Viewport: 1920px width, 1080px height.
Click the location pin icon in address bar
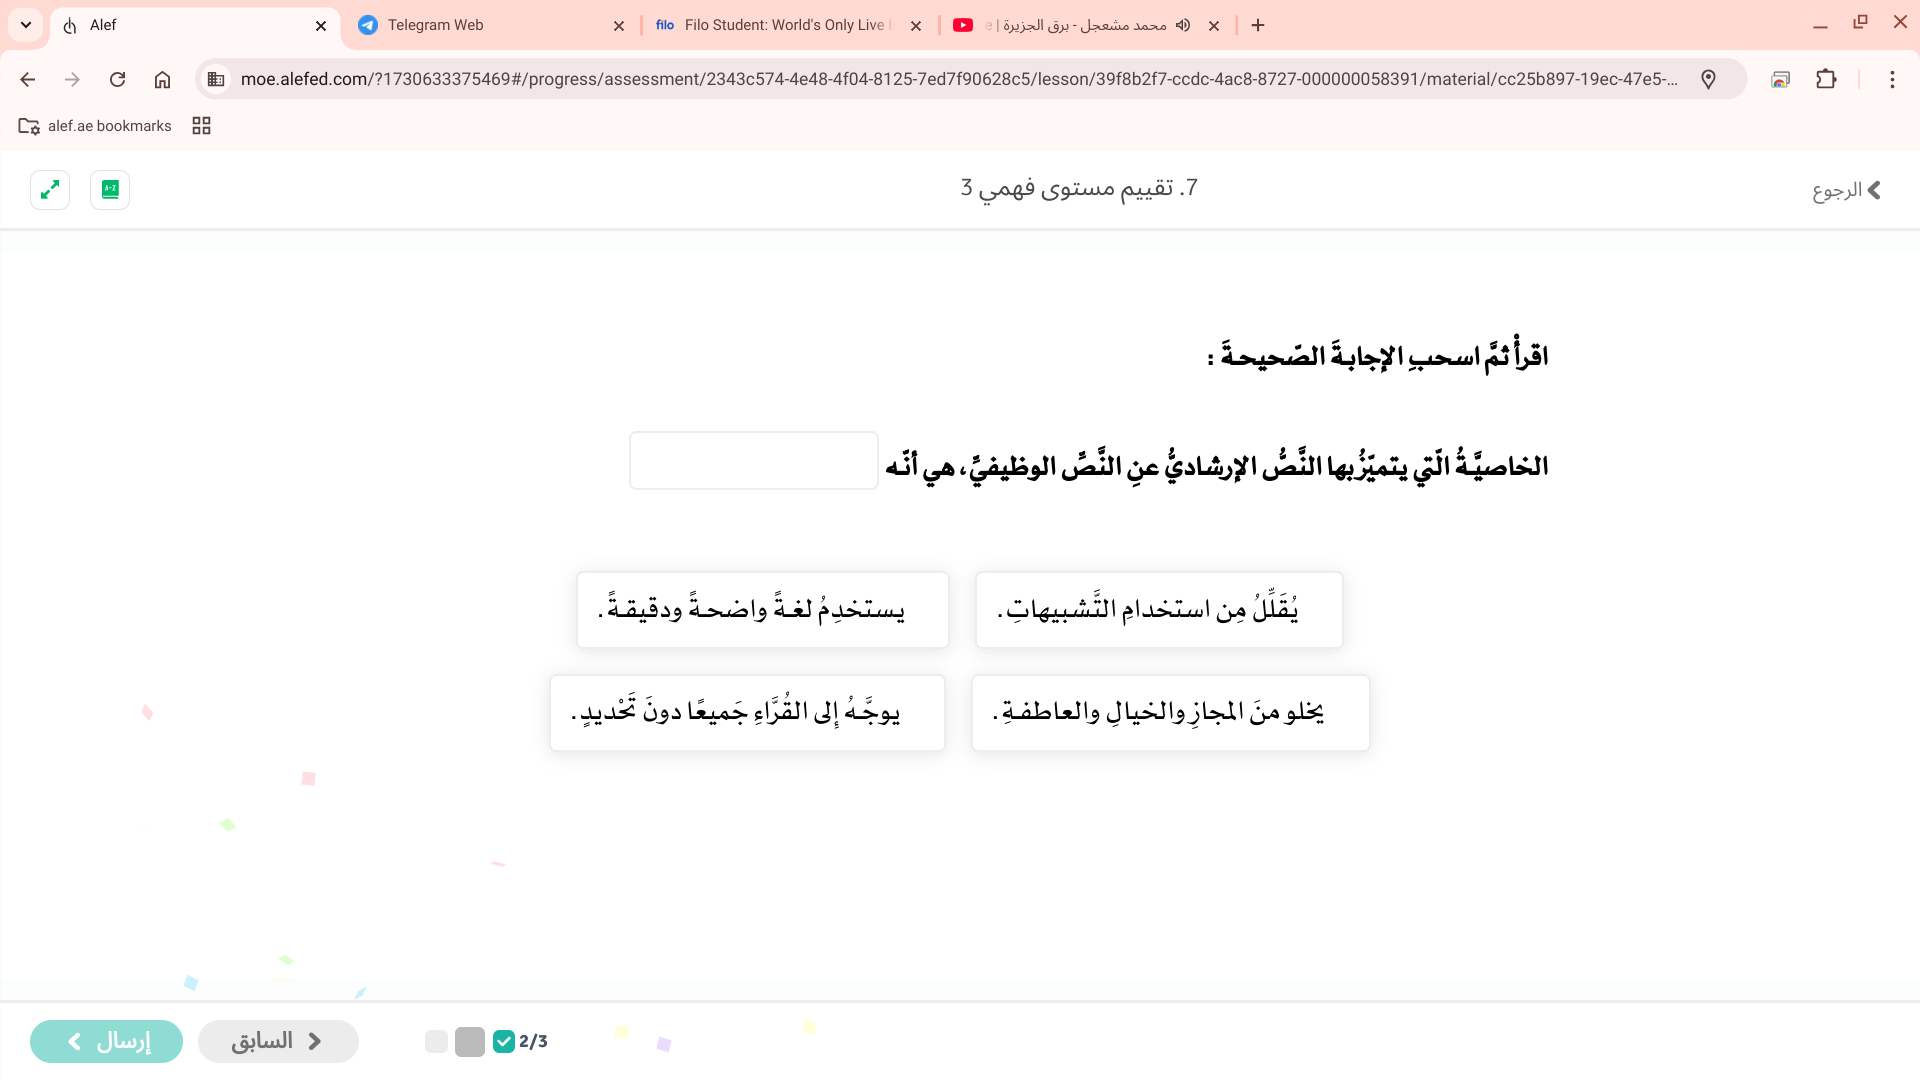1708,79
